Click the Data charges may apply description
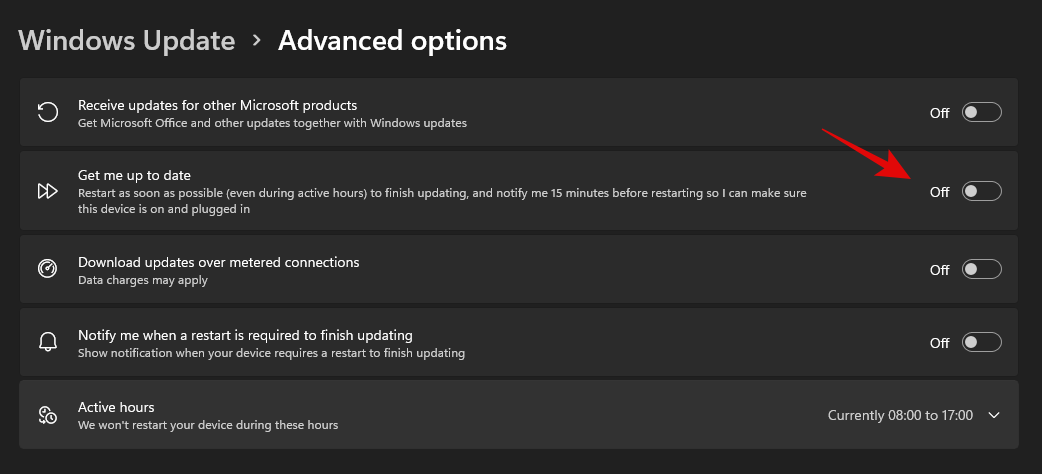The width and height of the screenshot is (1042, 474). pyautogui.click(x=142, y=280)
